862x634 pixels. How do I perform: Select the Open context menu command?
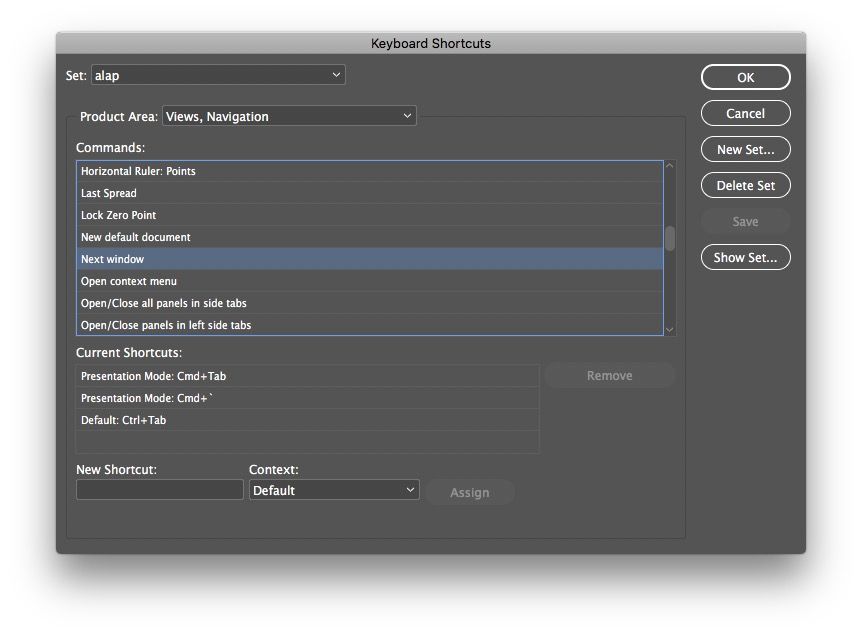[369, 281]
